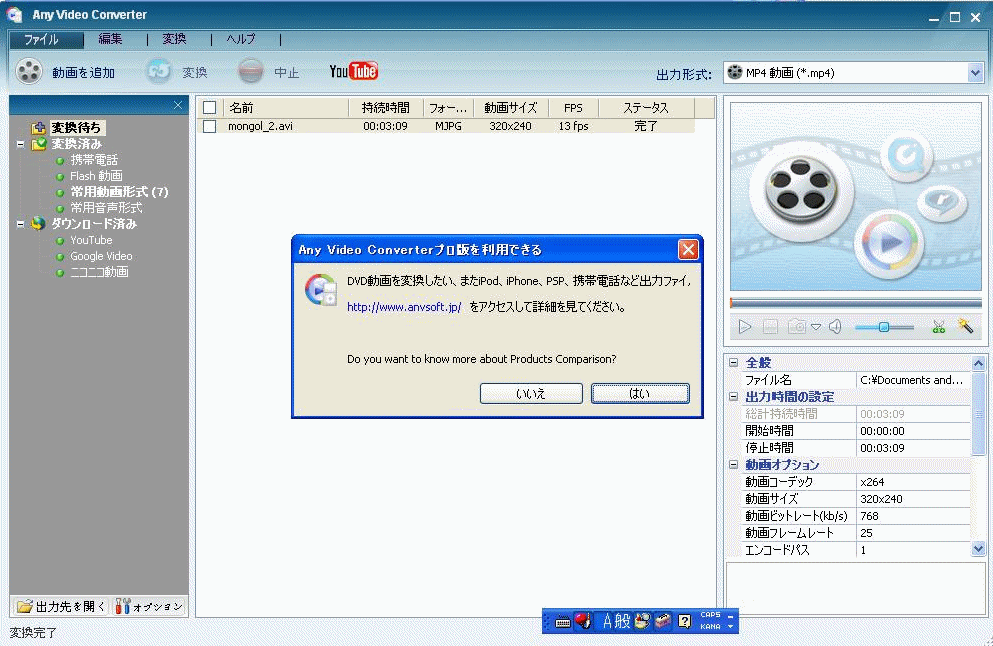993x646 pixels.
Task: Open the 出力形式 MP4 format dropdown
Action: point(975,73)
